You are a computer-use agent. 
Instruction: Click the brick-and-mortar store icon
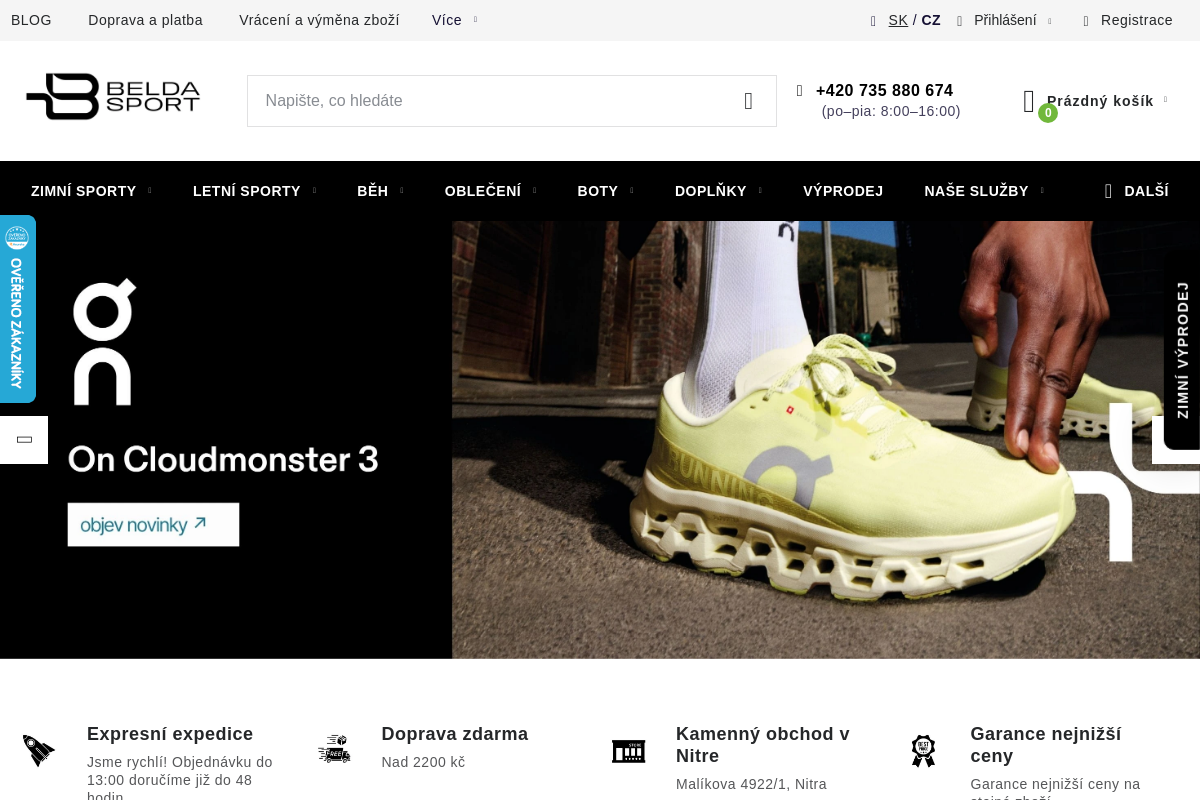(628, 751)
